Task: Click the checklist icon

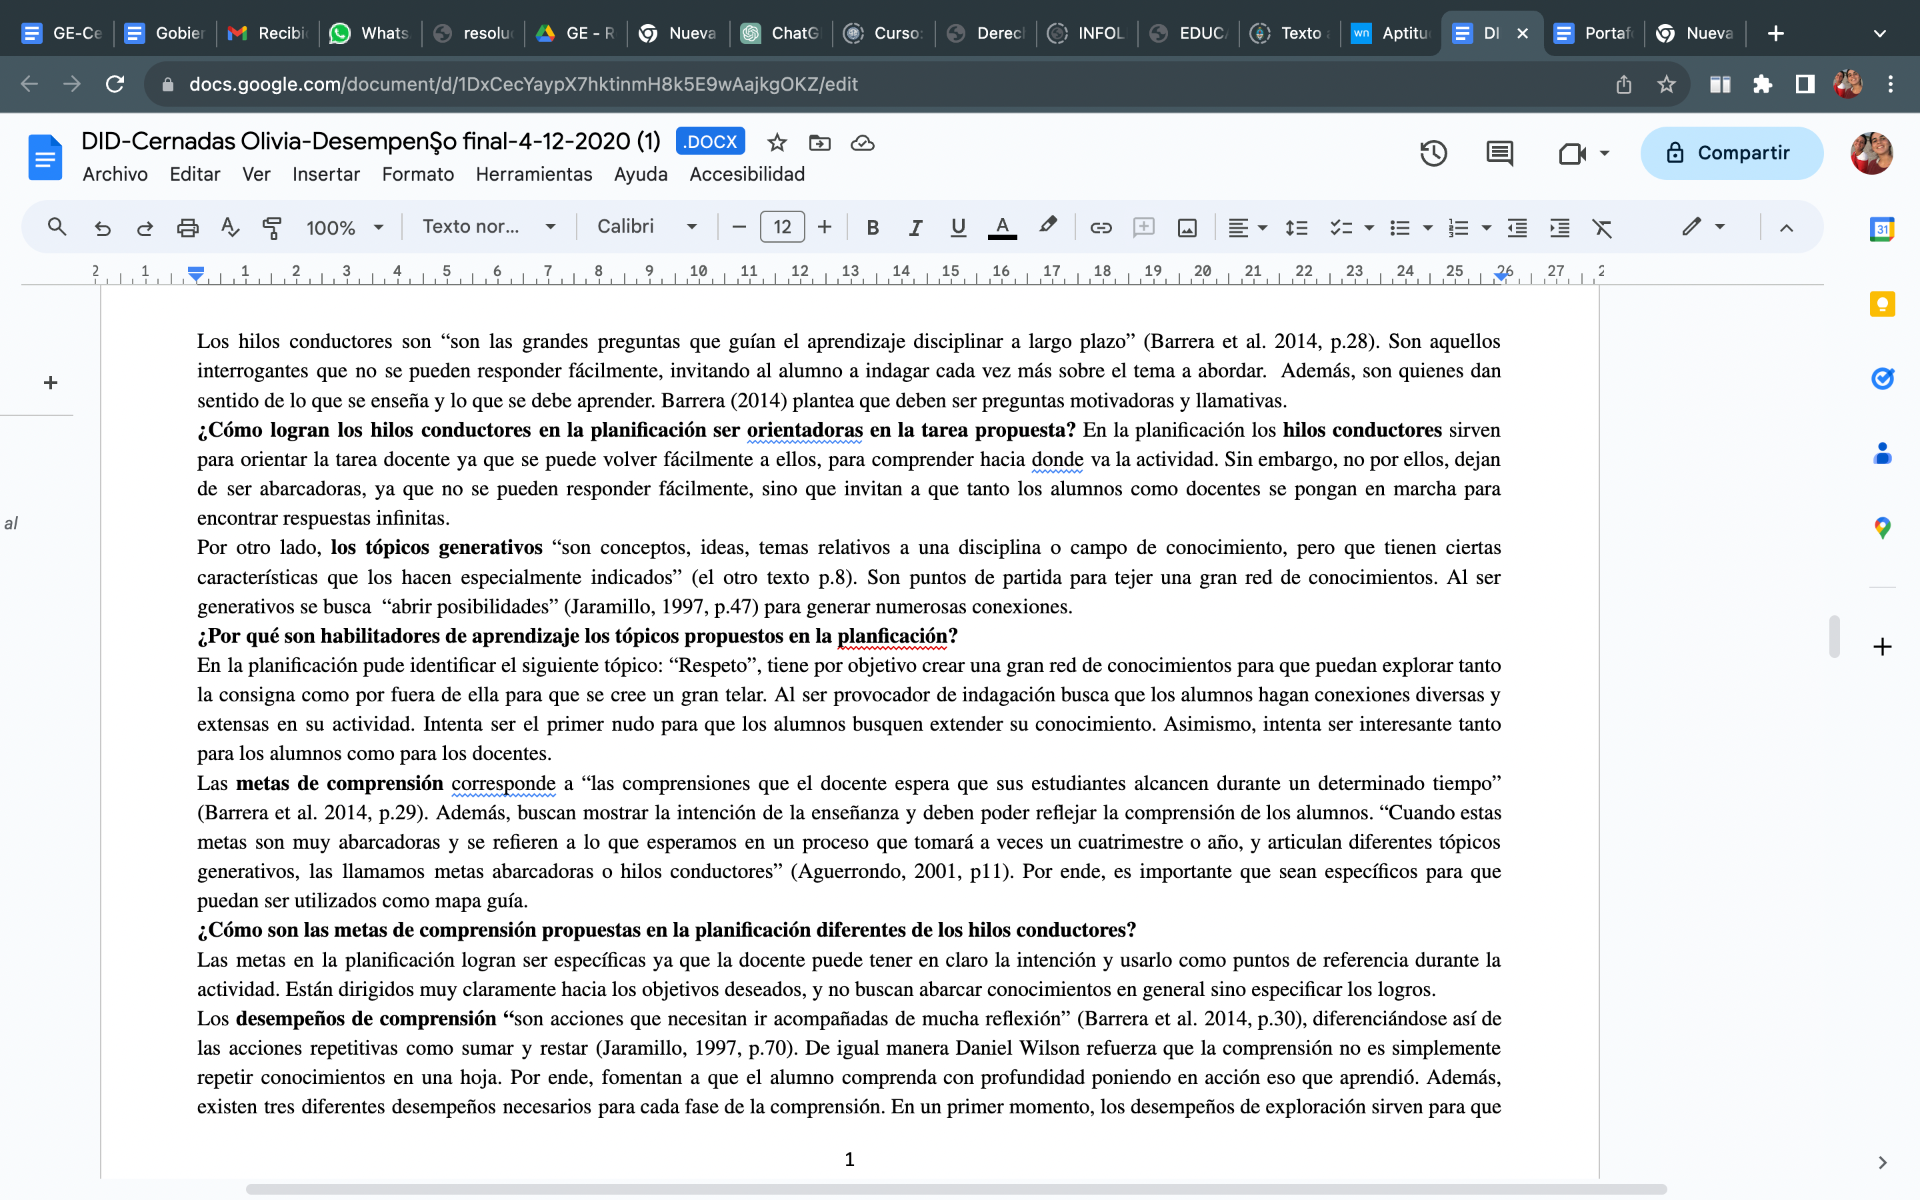Action: click(1341, 228)
